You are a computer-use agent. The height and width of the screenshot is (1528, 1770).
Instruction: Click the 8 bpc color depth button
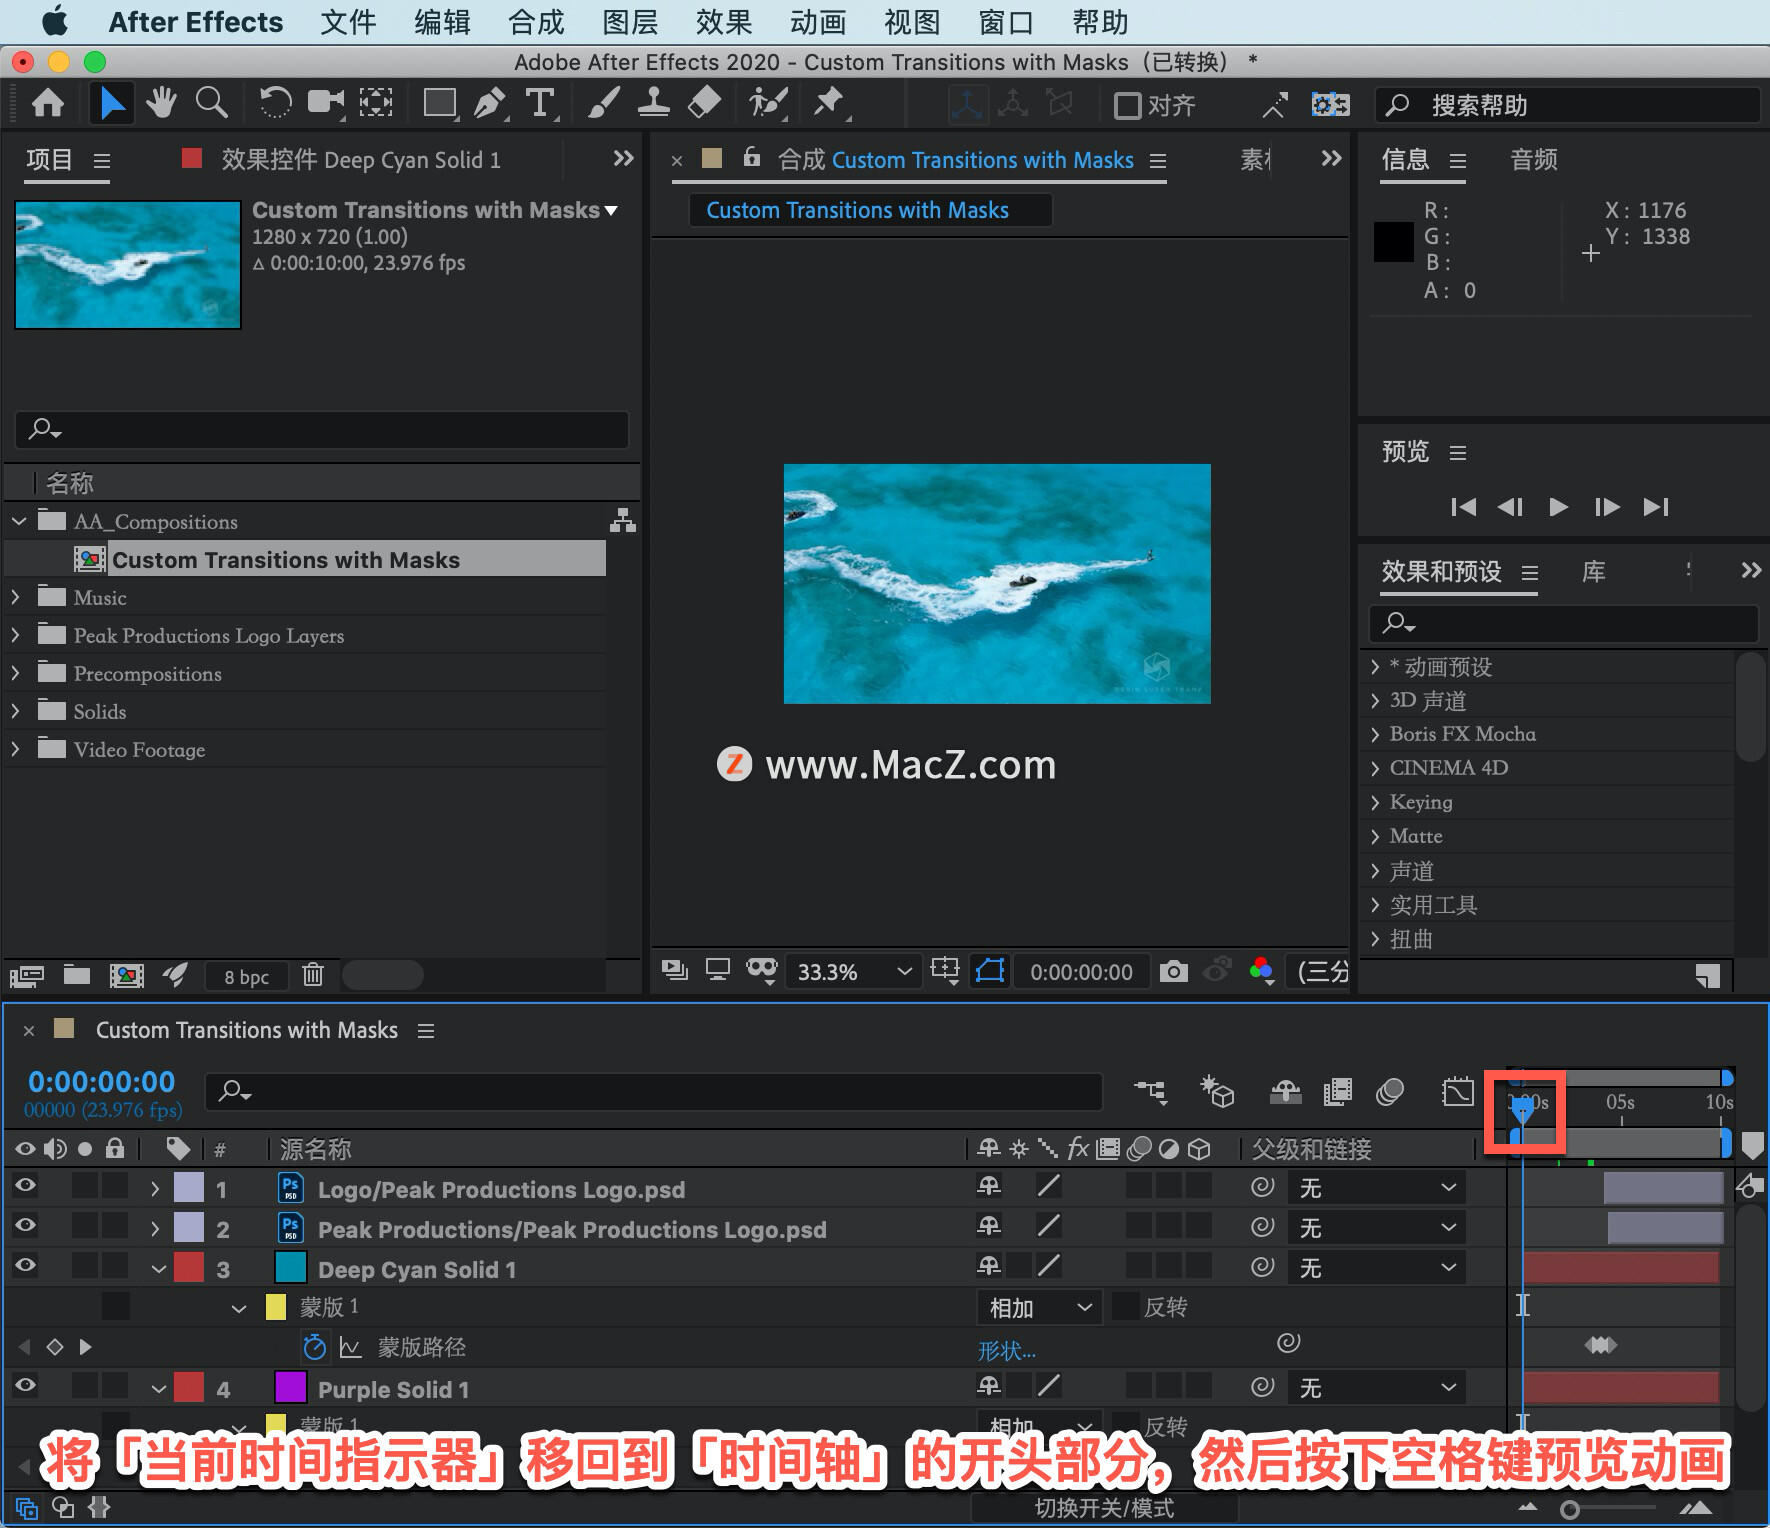click(x=246, y=976)
